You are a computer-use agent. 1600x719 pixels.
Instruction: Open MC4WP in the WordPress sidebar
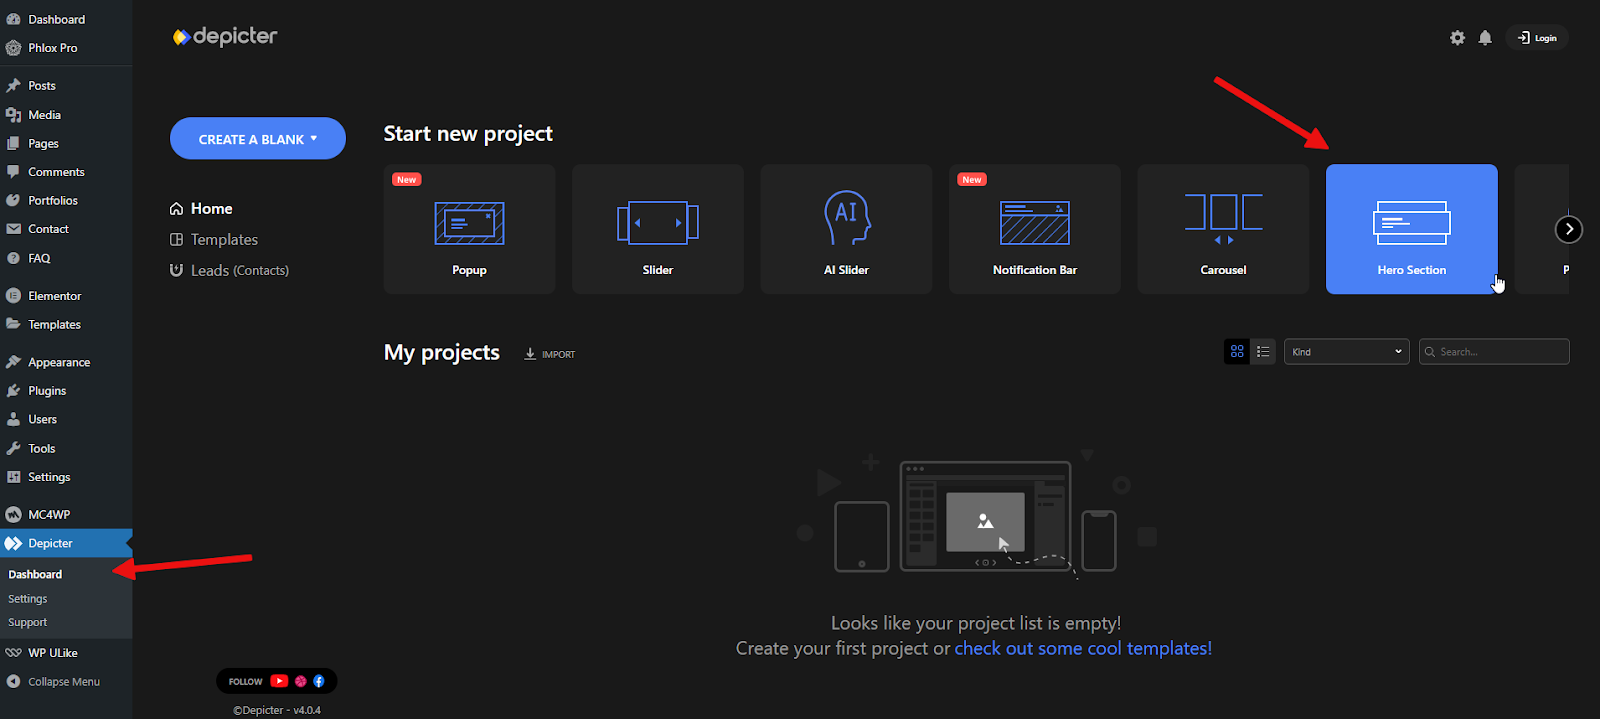[66, 515]
